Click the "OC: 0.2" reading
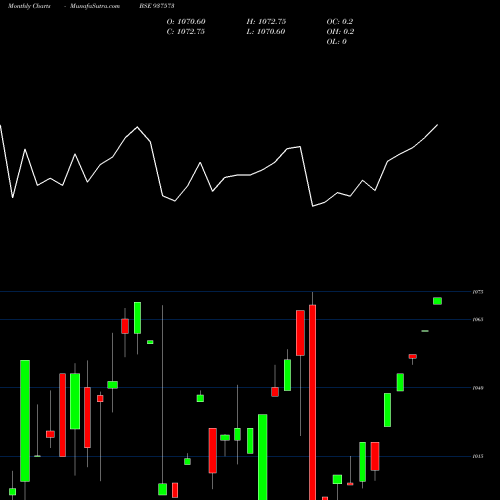Image resolution: width=500 pixels, height=500 pixels. tap(340, 22)
